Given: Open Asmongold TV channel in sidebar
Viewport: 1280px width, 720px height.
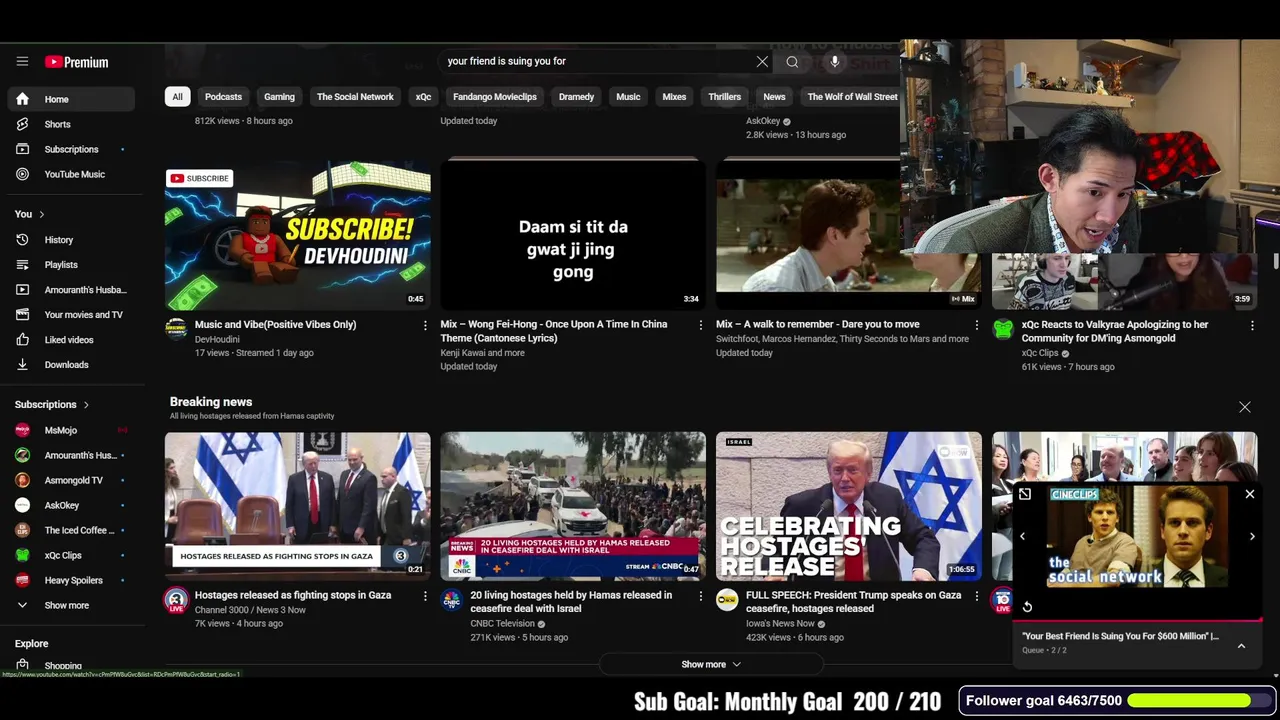Looking at the screenshot, I should (x=70, y=480).
